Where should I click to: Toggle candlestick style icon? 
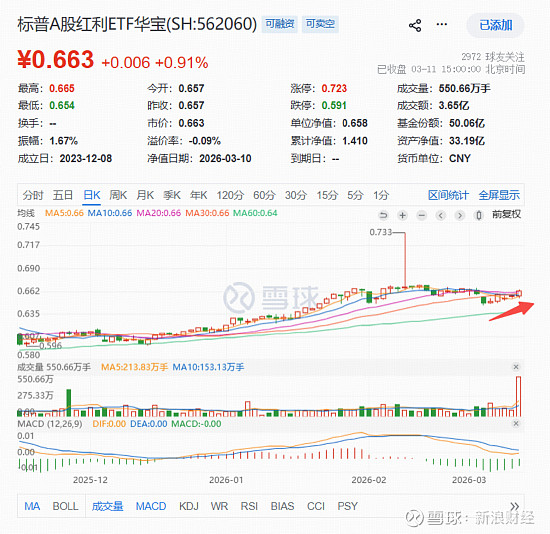479,215
